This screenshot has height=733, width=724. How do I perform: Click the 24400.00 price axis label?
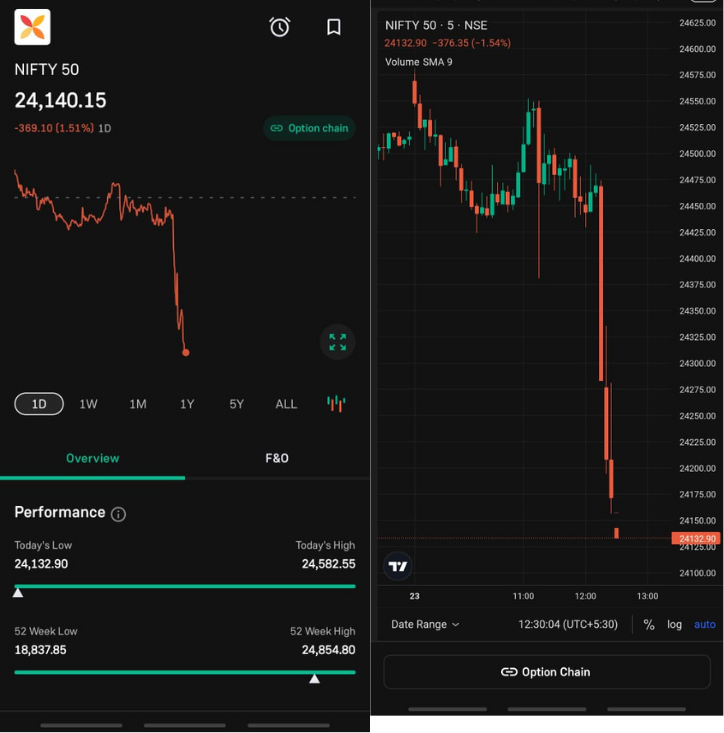(697, 259)
